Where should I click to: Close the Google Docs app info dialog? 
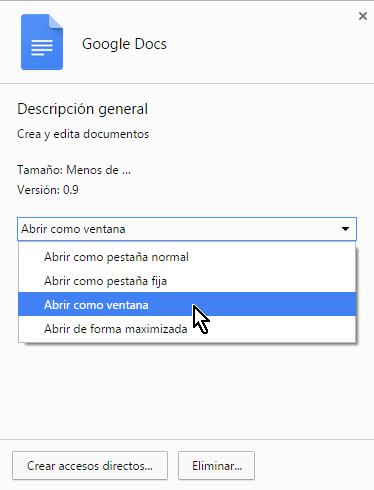coord(363,16)
